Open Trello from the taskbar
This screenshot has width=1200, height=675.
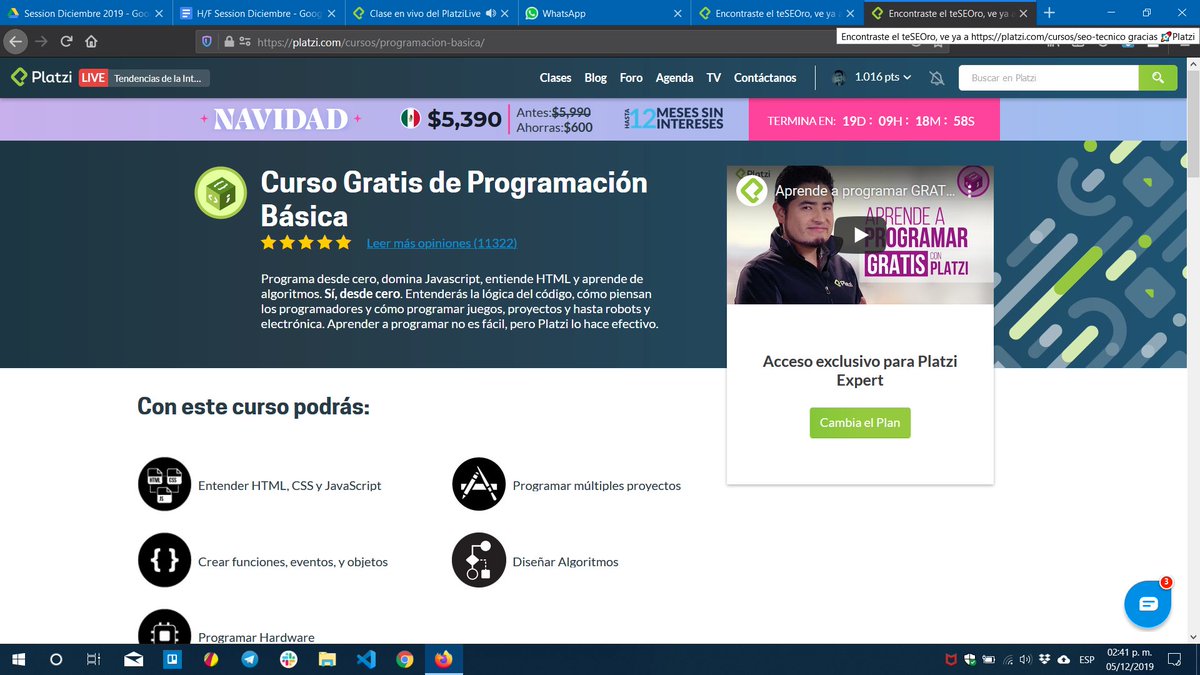(172, 659)
